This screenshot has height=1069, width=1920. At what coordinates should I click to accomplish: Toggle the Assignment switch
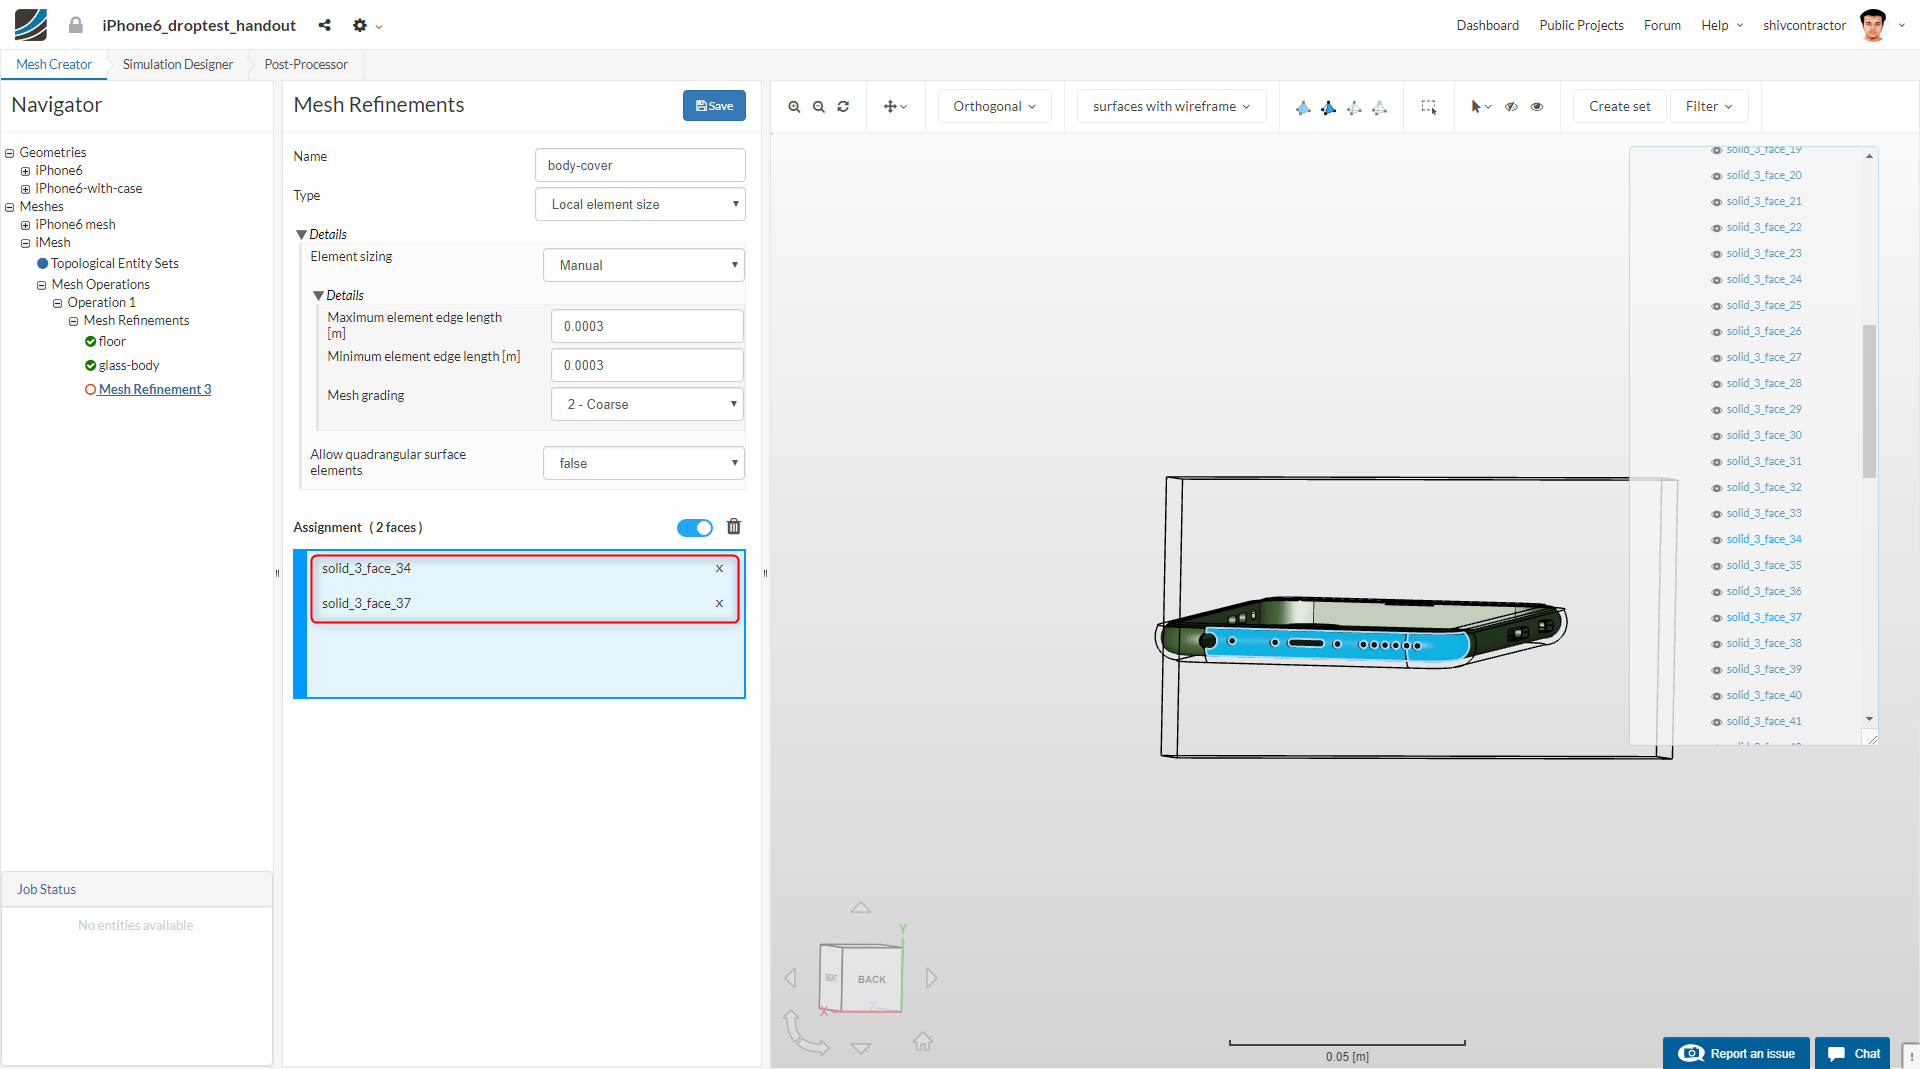(x=695, y=528)
